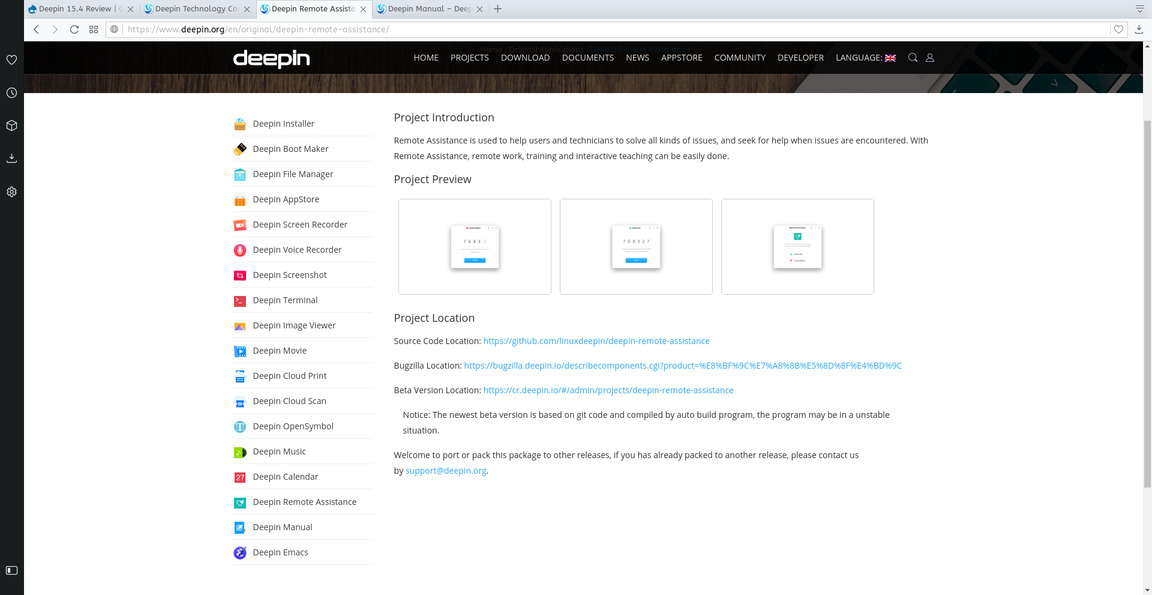Open the tab menu at the top right
This screenshot has width=1152, height=595.
coord(1140,8)
